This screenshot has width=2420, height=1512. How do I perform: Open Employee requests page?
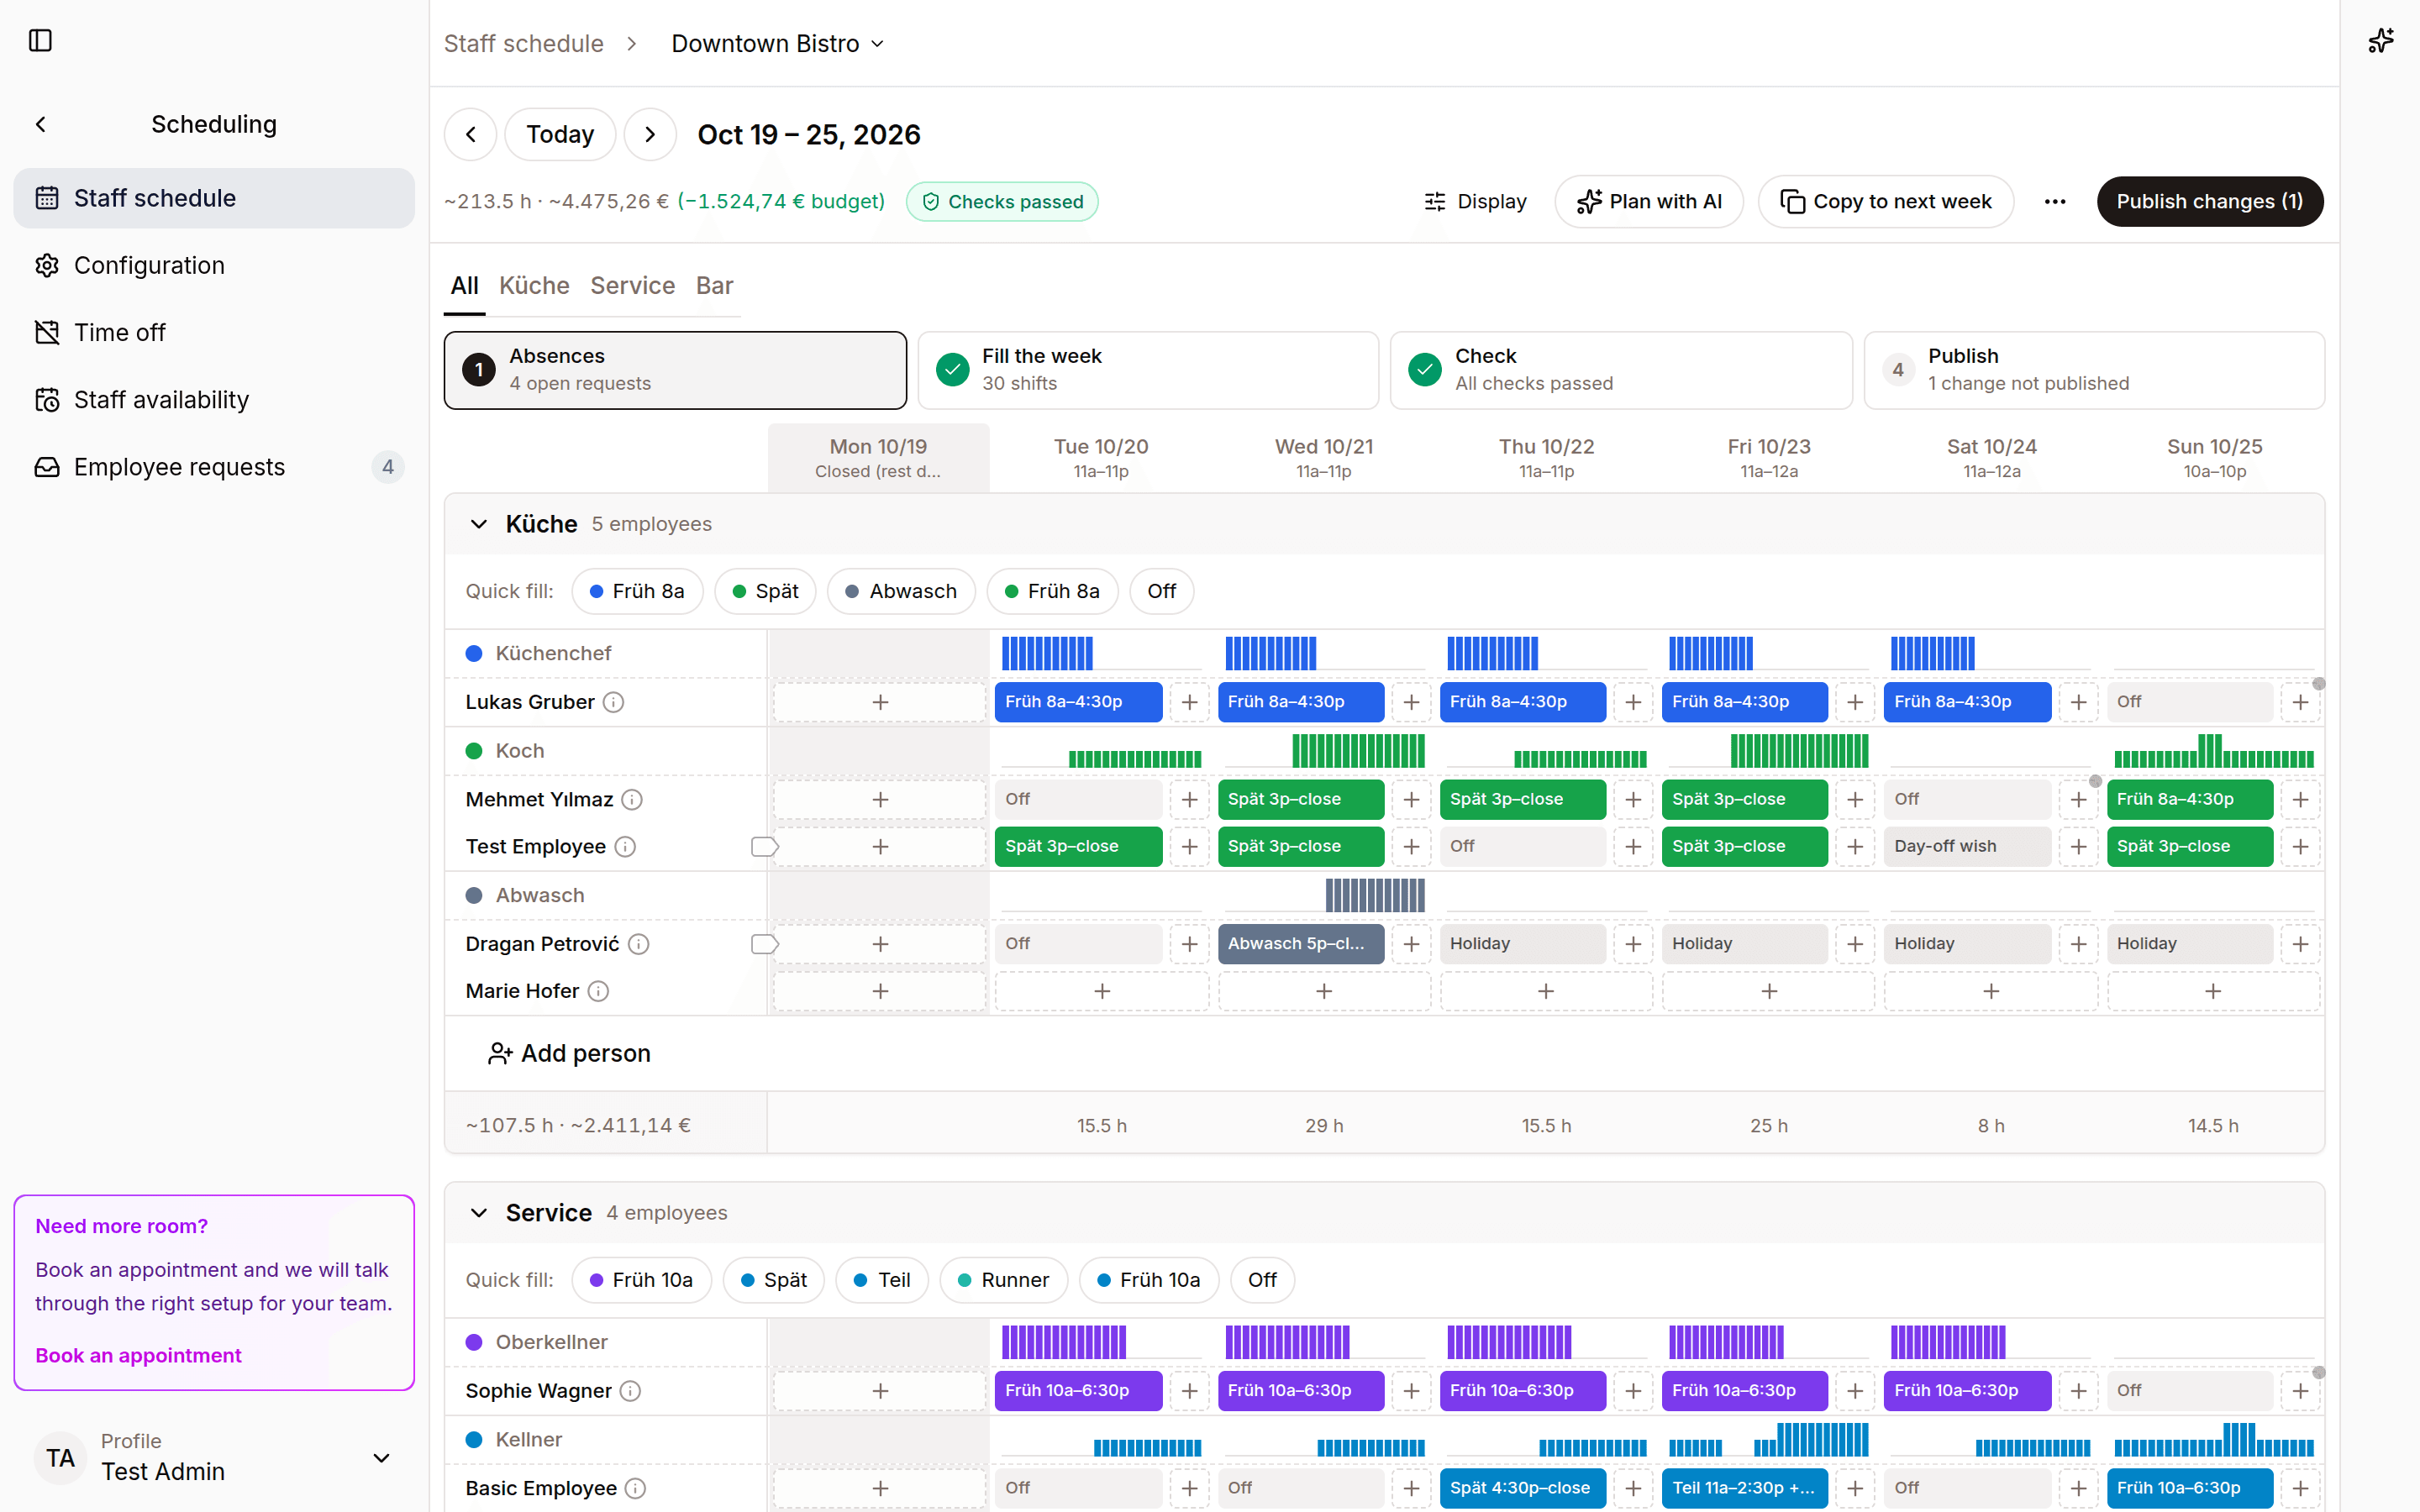click(214, 466)
